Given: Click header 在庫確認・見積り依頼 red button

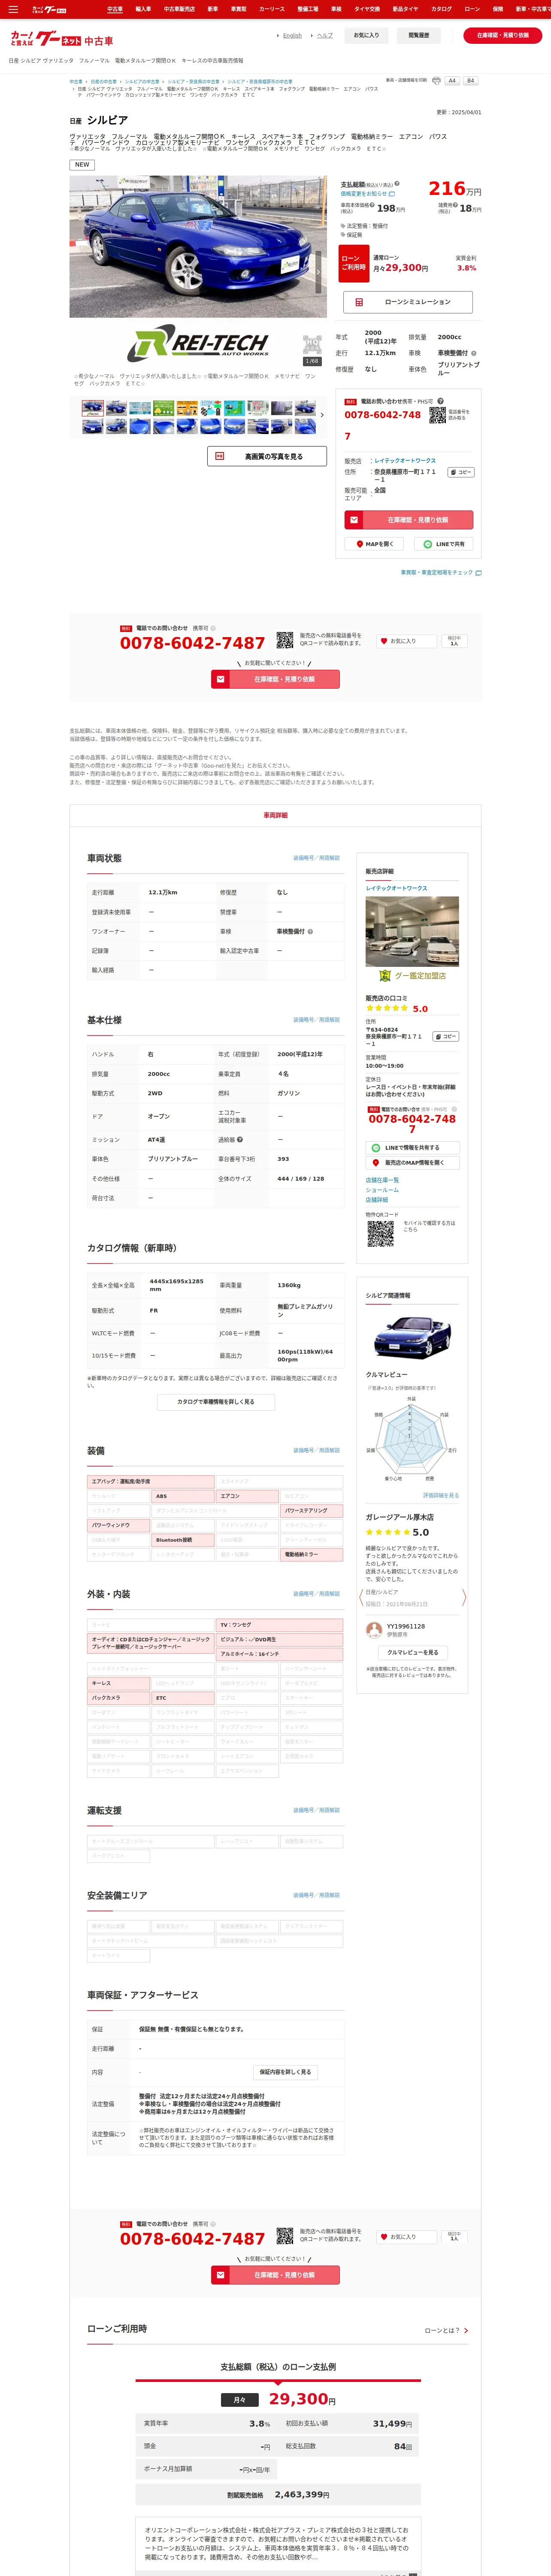Looking at the screenshot, I should [x=503, y=35].
